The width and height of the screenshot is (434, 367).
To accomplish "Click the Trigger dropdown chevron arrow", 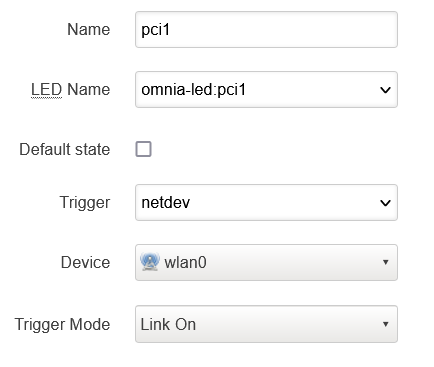I will [x=385, y=203].
